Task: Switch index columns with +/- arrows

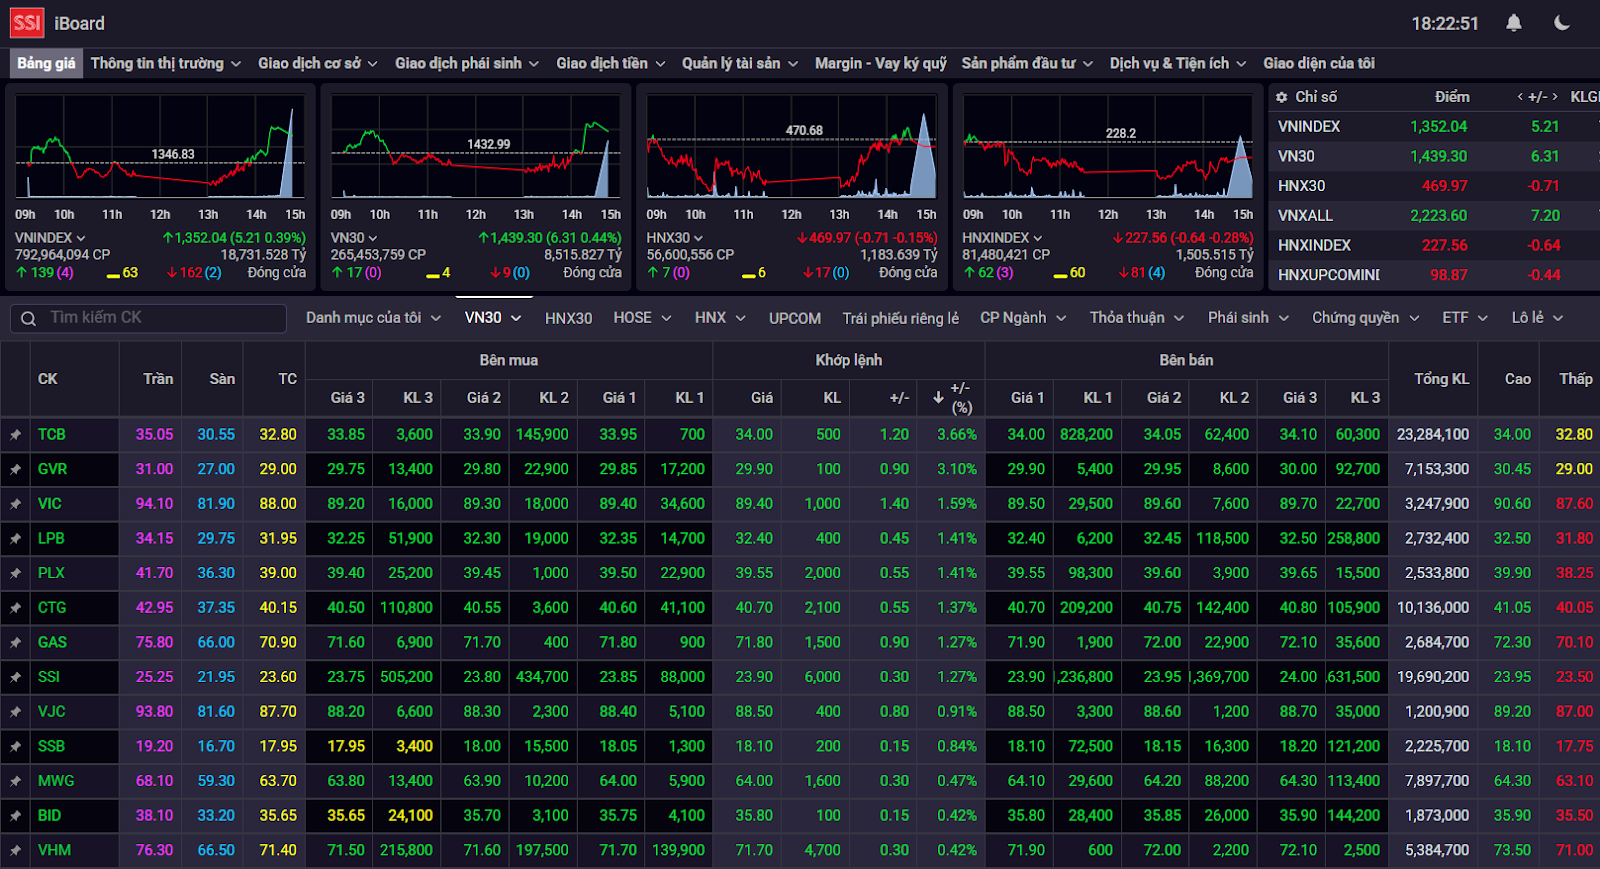Action: (x=1537, y=97)
